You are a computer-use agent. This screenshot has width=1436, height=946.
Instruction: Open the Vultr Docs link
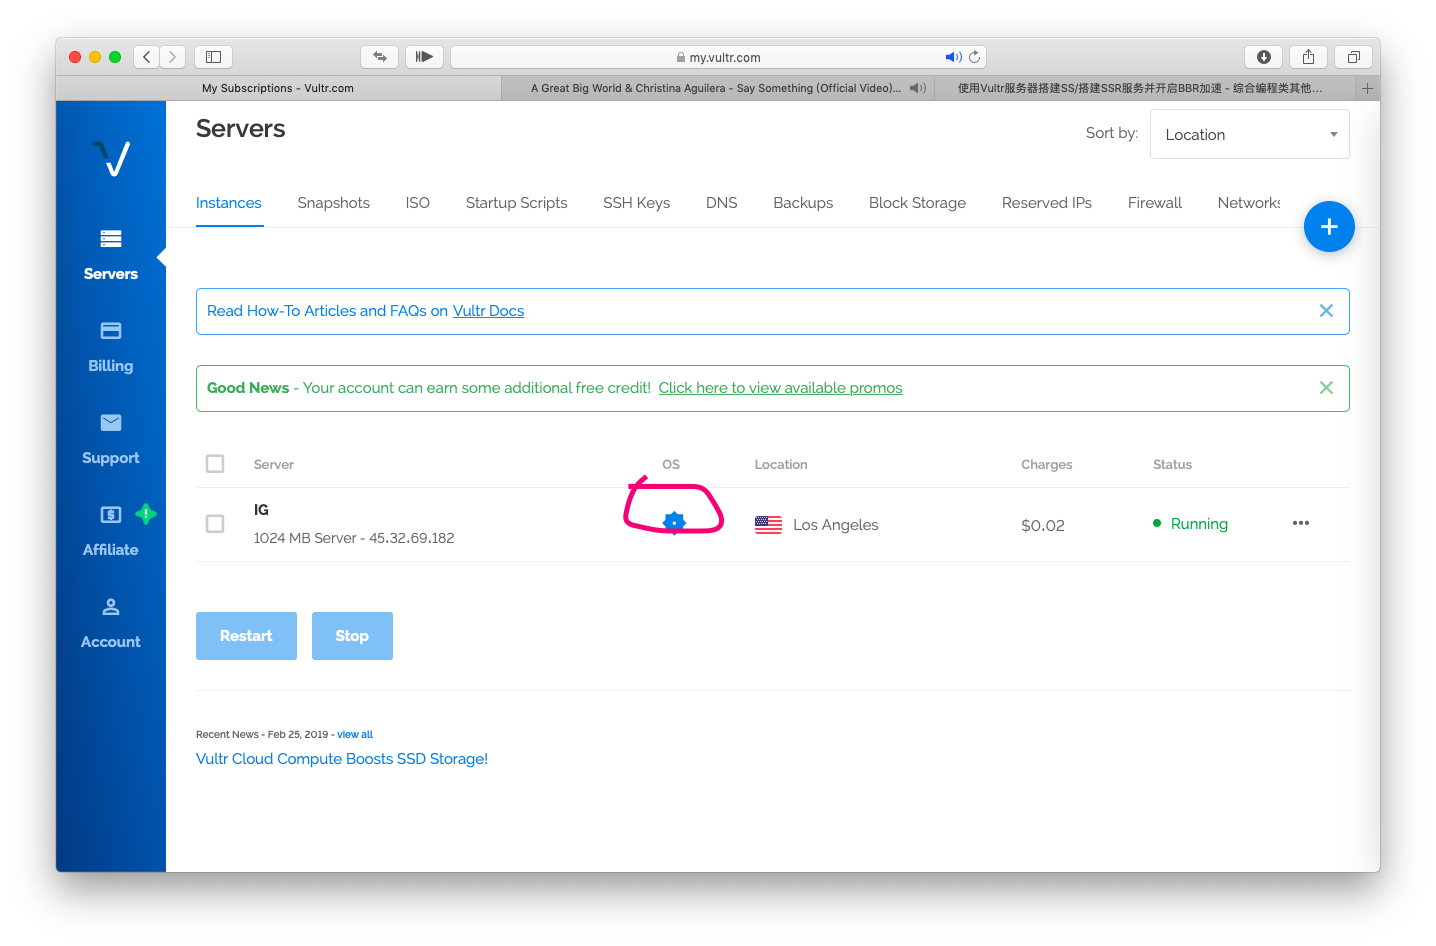488,310
